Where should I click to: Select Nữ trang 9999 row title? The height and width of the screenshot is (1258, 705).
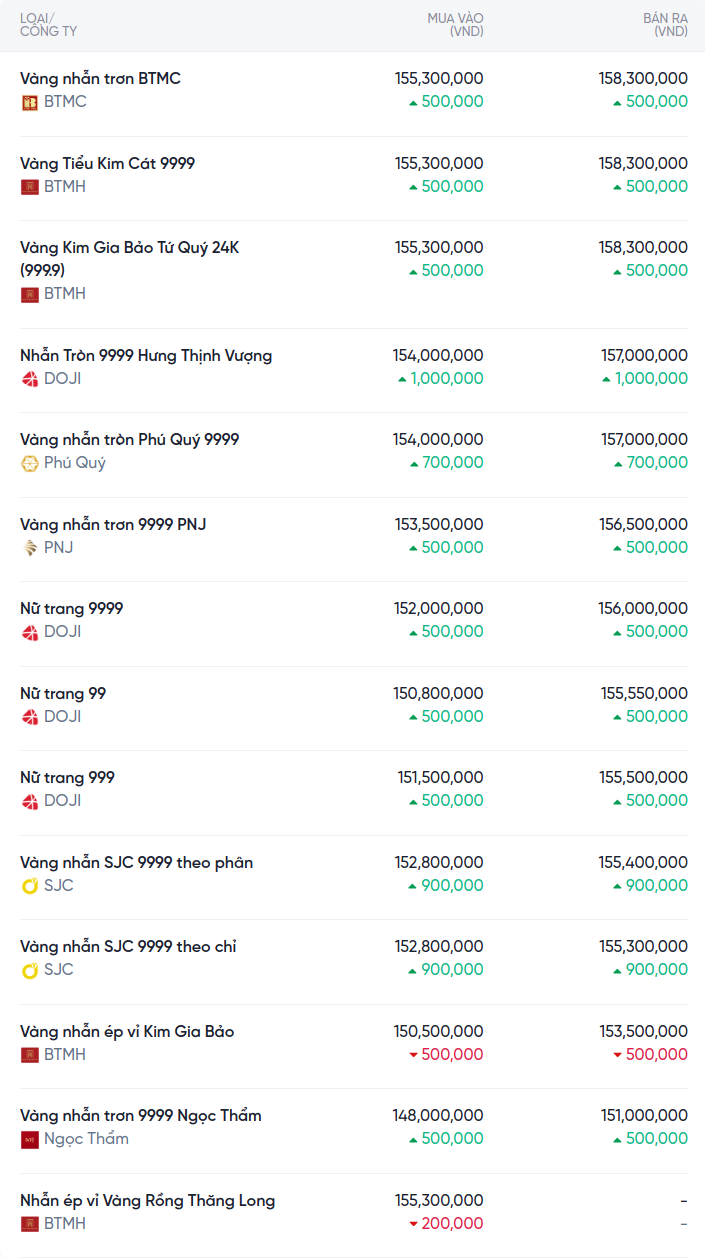click(x=71, y=608)
